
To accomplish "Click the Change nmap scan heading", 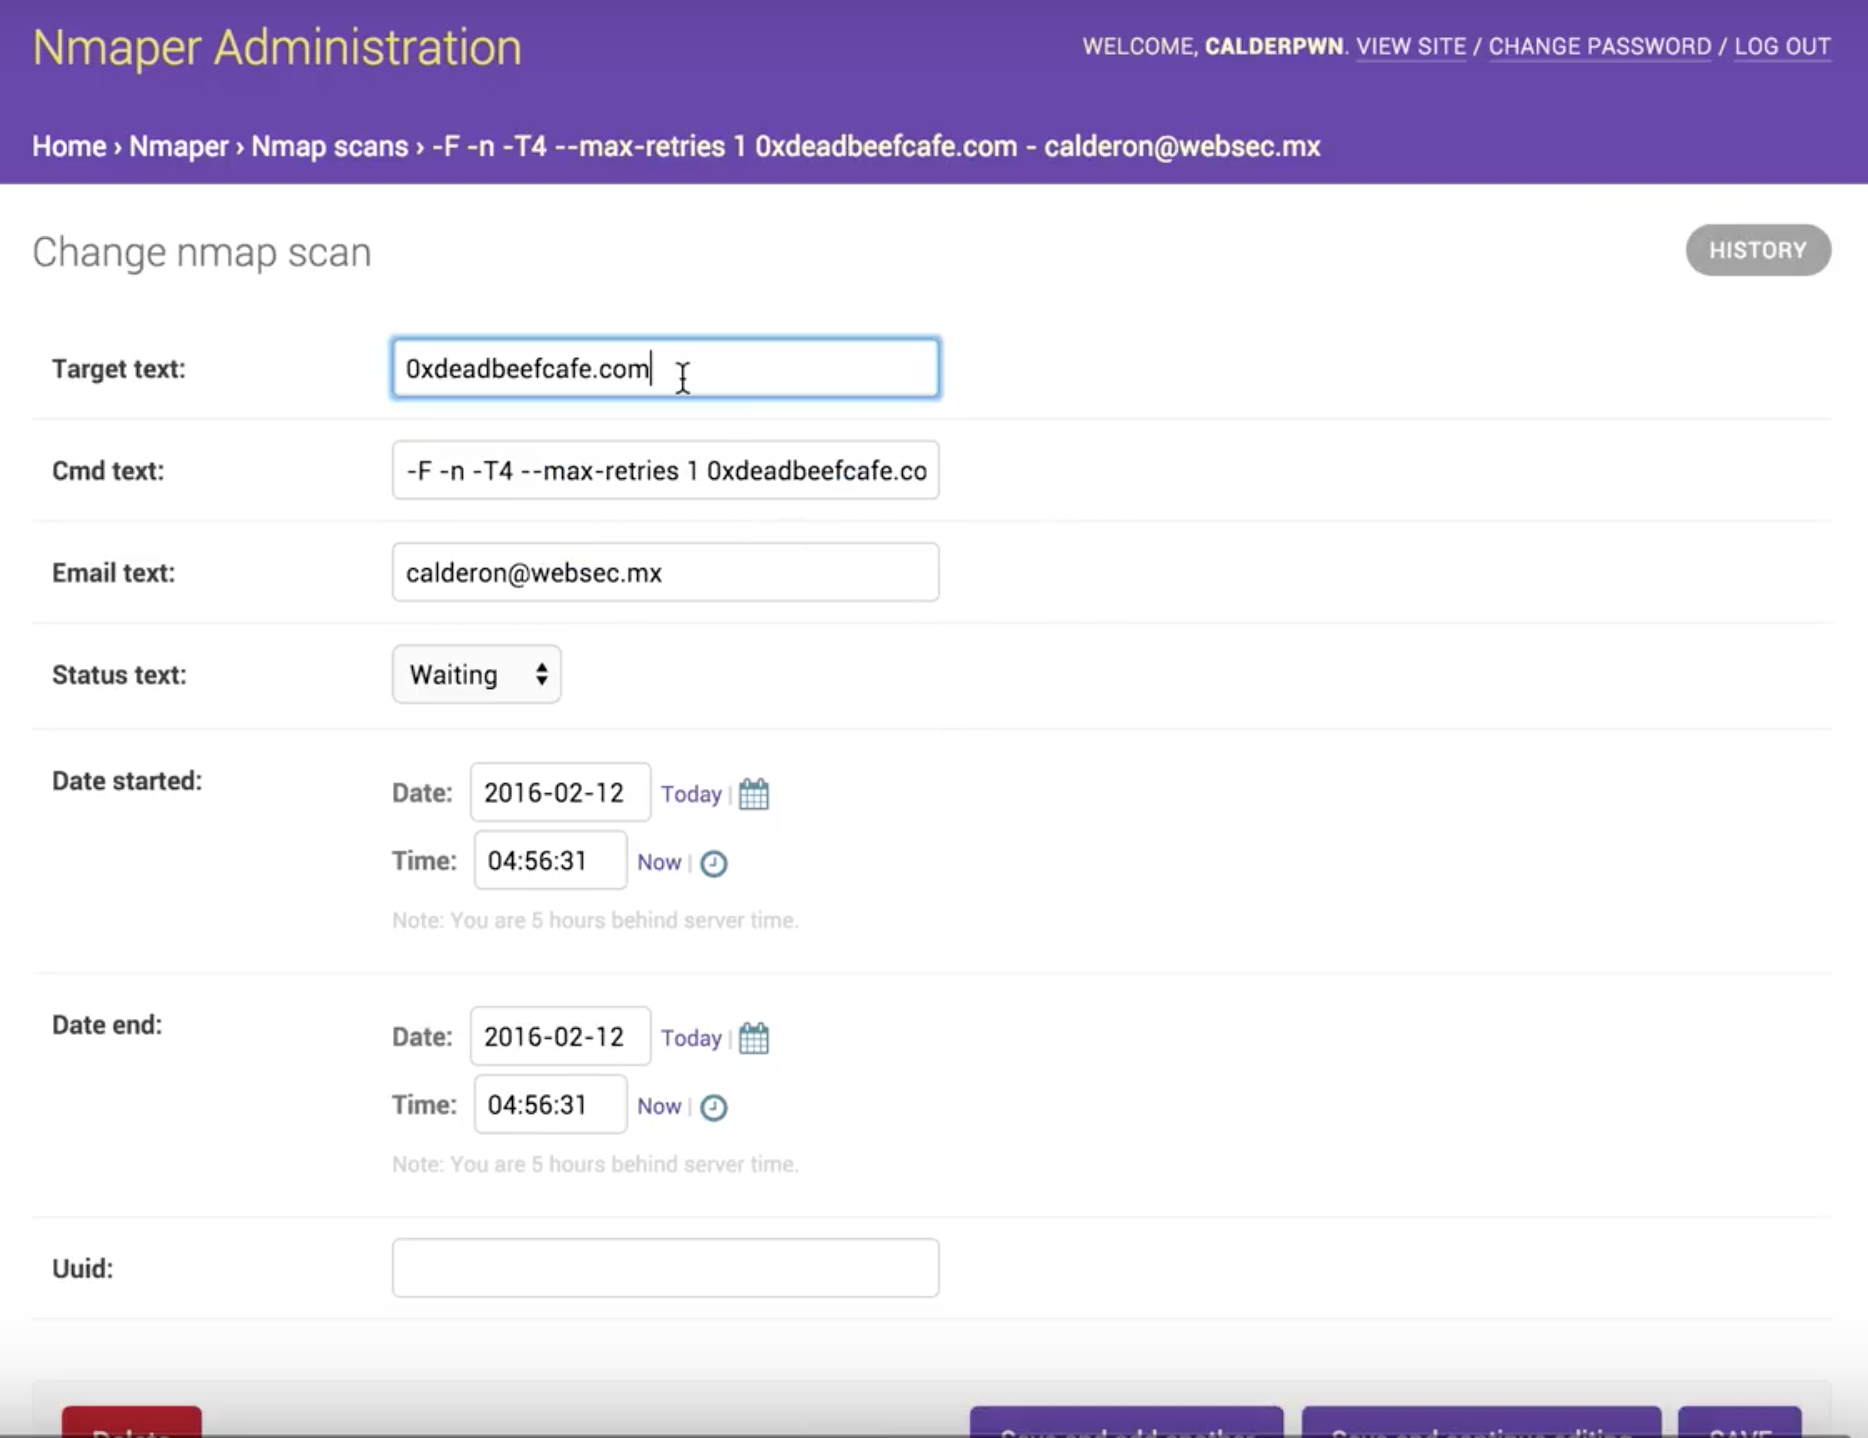I will pos(202,252).
